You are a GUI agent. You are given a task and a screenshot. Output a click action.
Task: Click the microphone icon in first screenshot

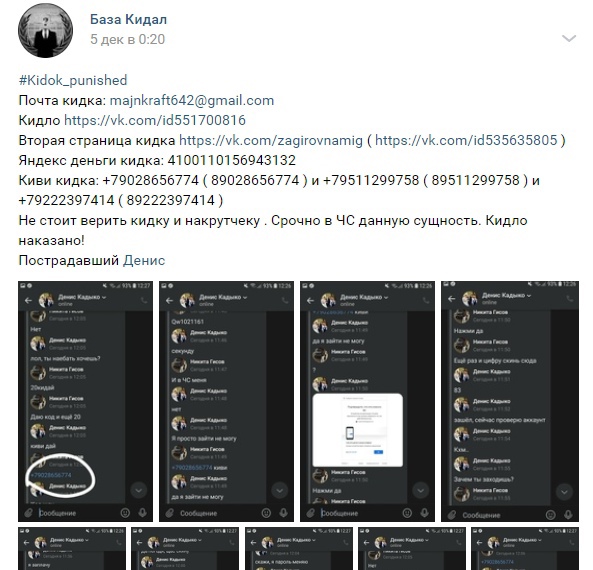tap(143, 513)
